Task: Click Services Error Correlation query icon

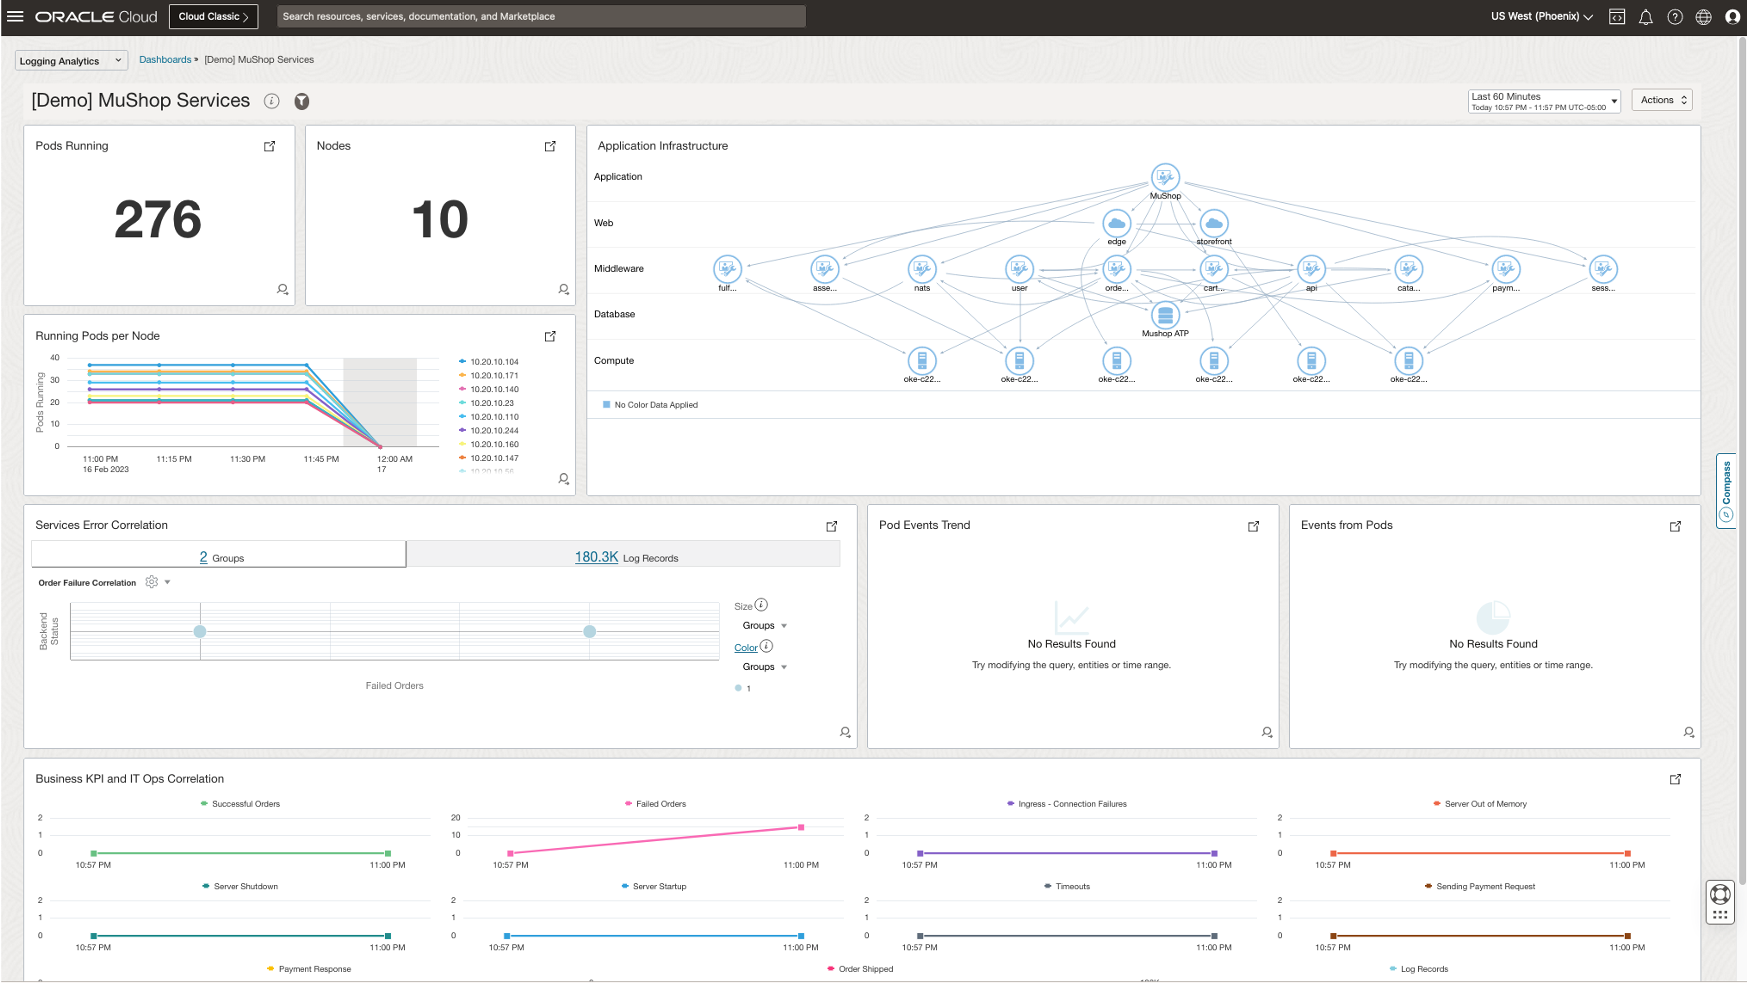Action: click(846, 732)
